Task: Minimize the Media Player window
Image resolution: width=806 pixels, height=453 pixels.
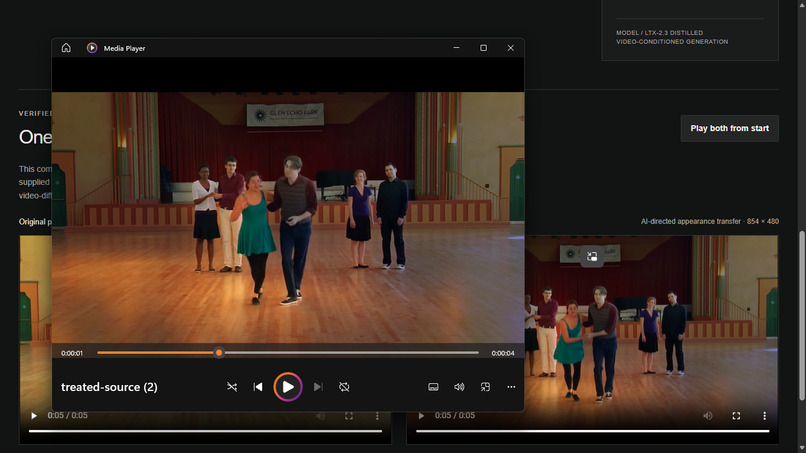Action: pos(456,48)
